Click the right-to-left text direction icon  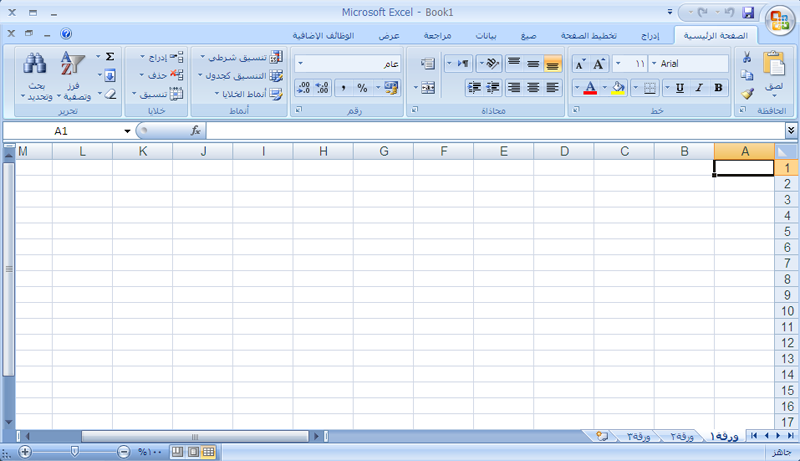point(463,64)
